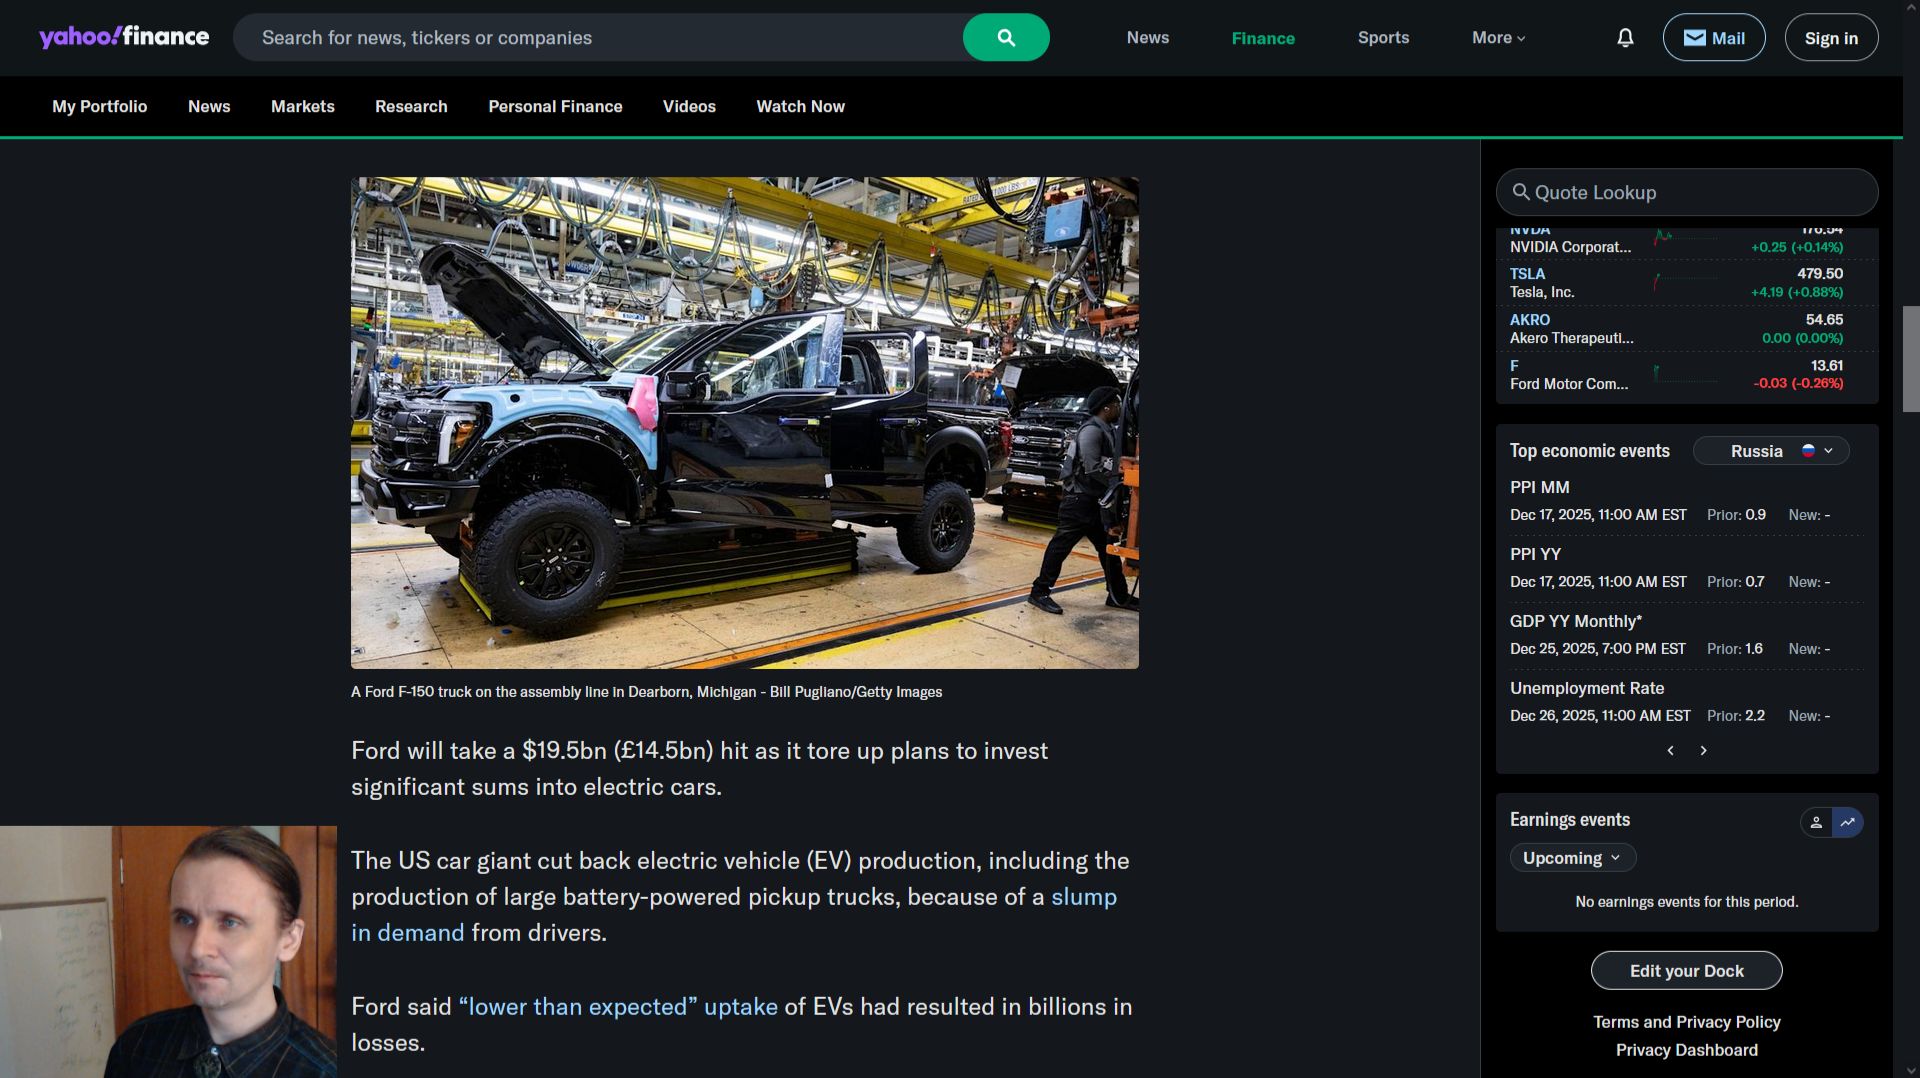Image resolution: width=1920 pixels, height=1078 pixels.
Task: Click the "Earnings events" heading
Action: pos(1570,820)
